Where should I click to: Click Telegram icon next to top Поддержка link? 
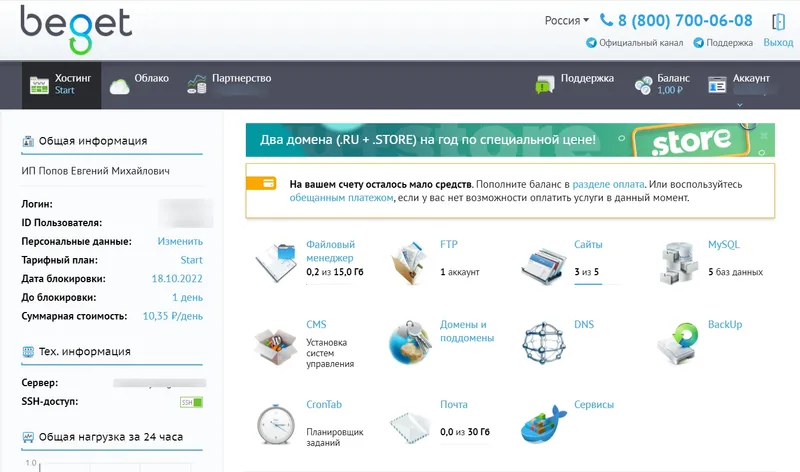pos(698,43)
